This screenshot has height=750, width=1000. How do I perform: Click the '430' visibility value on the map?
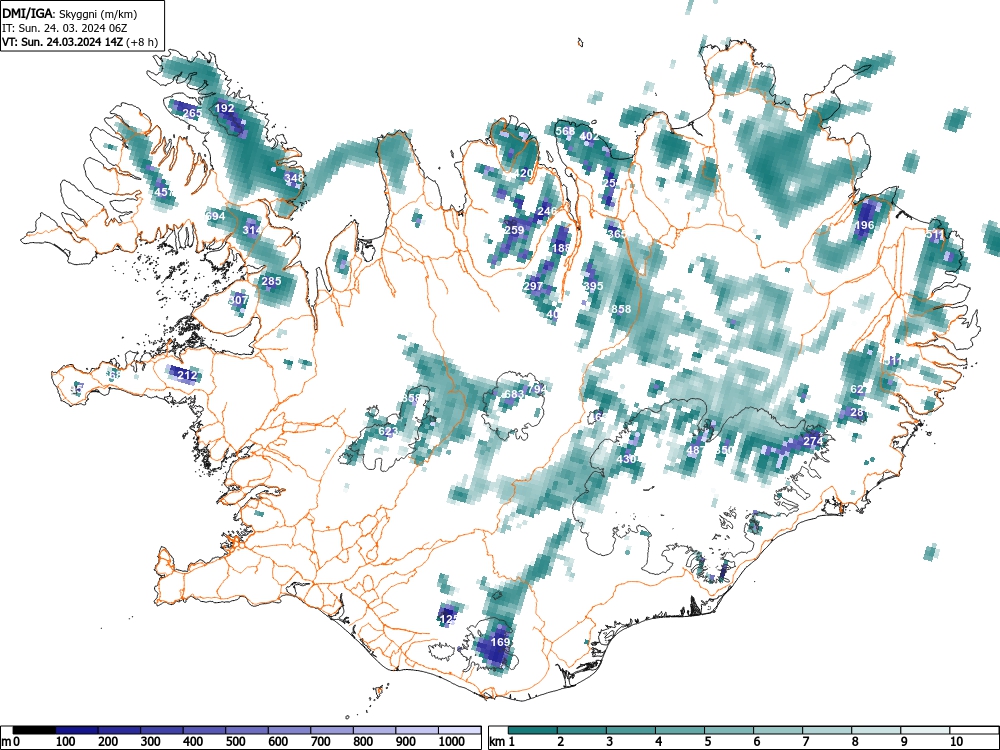coord(627,459)
